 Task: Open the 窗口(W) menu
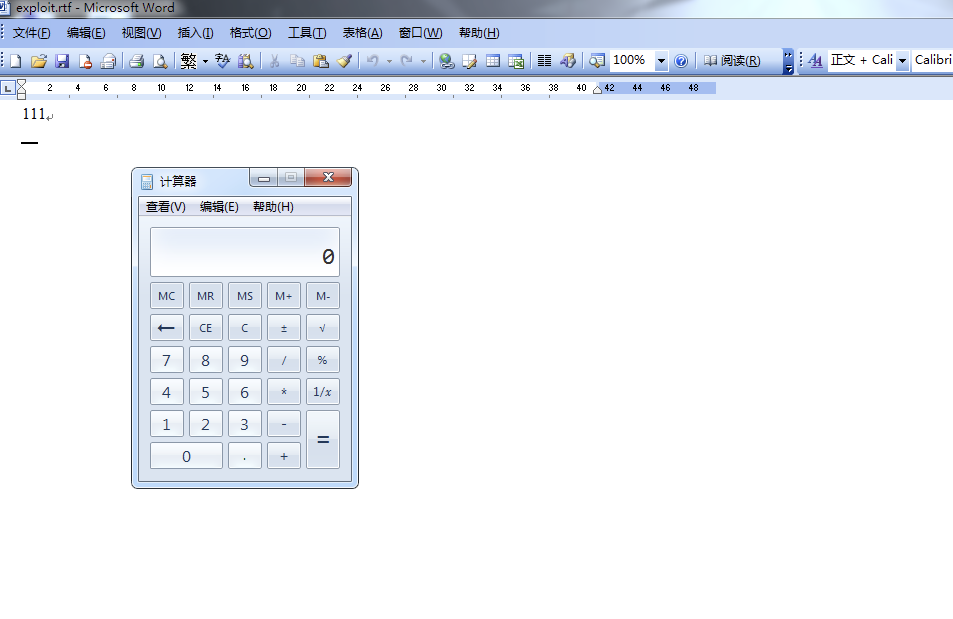421,33
